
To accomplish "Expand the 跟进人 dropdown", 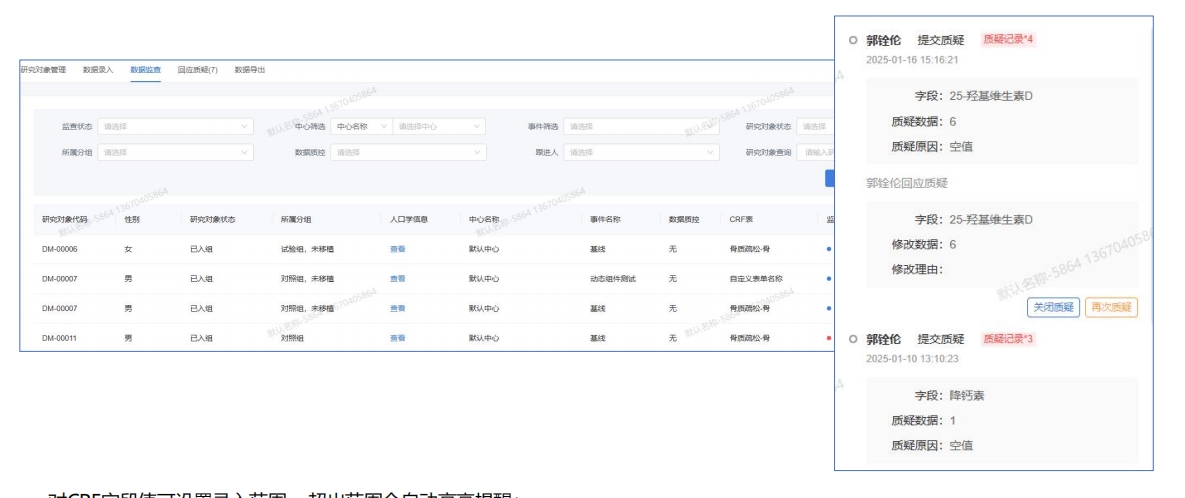I will 642,152.
